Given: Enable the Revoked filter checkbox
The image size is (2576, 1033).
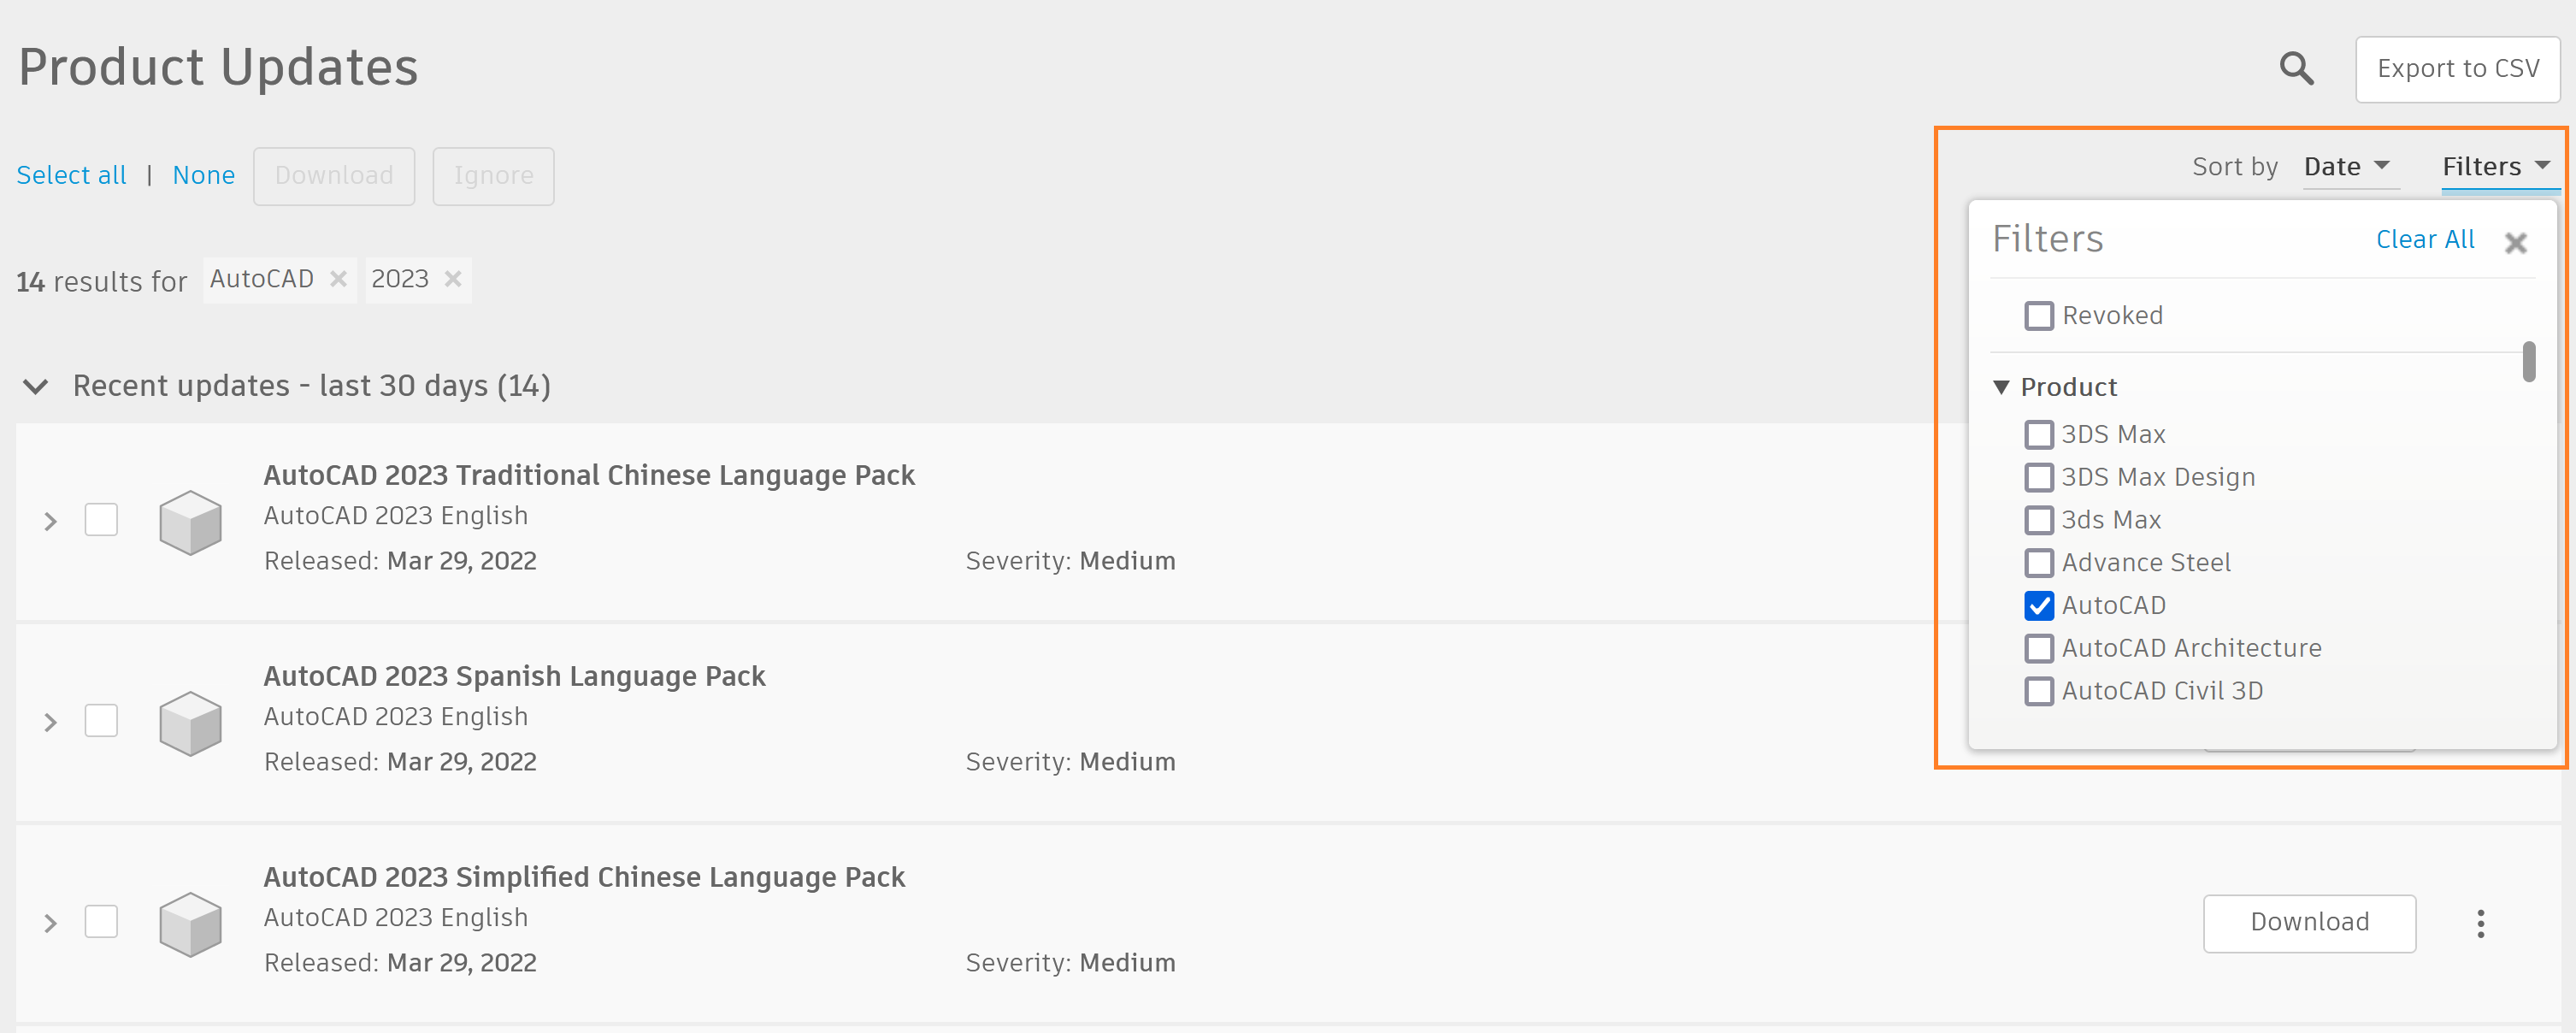Looking at the screenshot, I should 2038,316.
